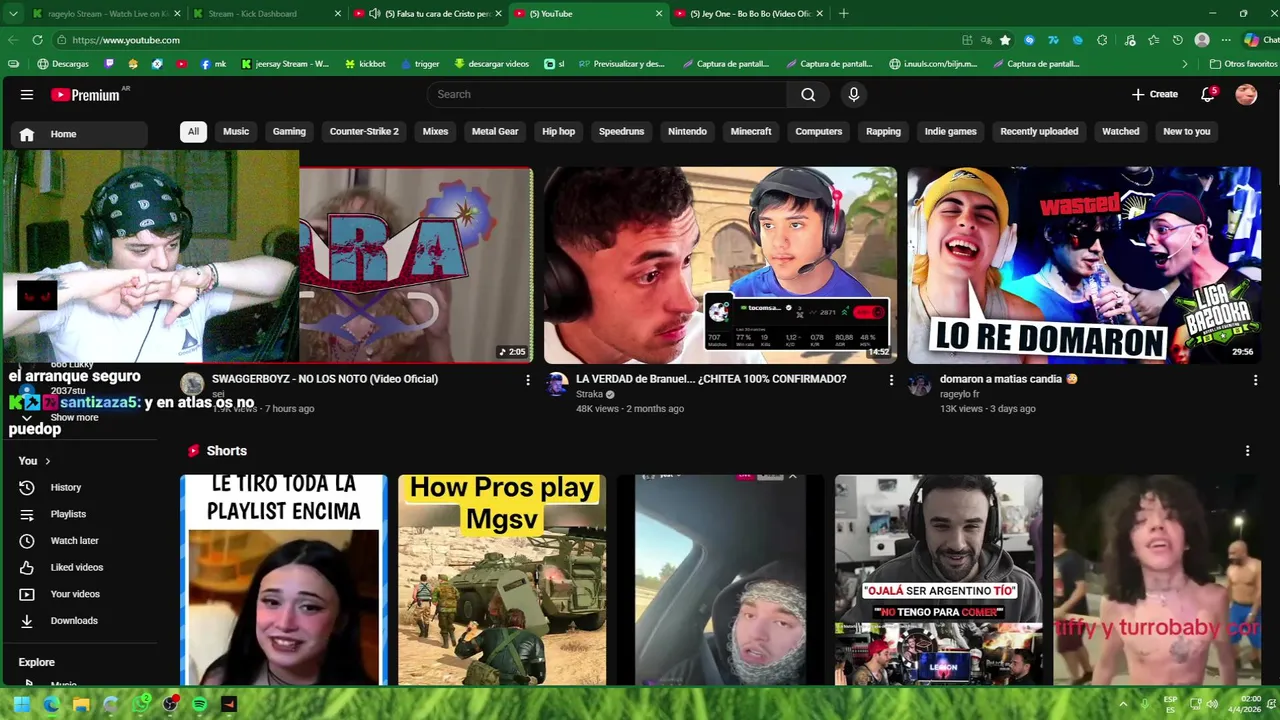Open options for SWAGGERBOYZ video
1280x720 pixels.
click(x=528, y=380)
